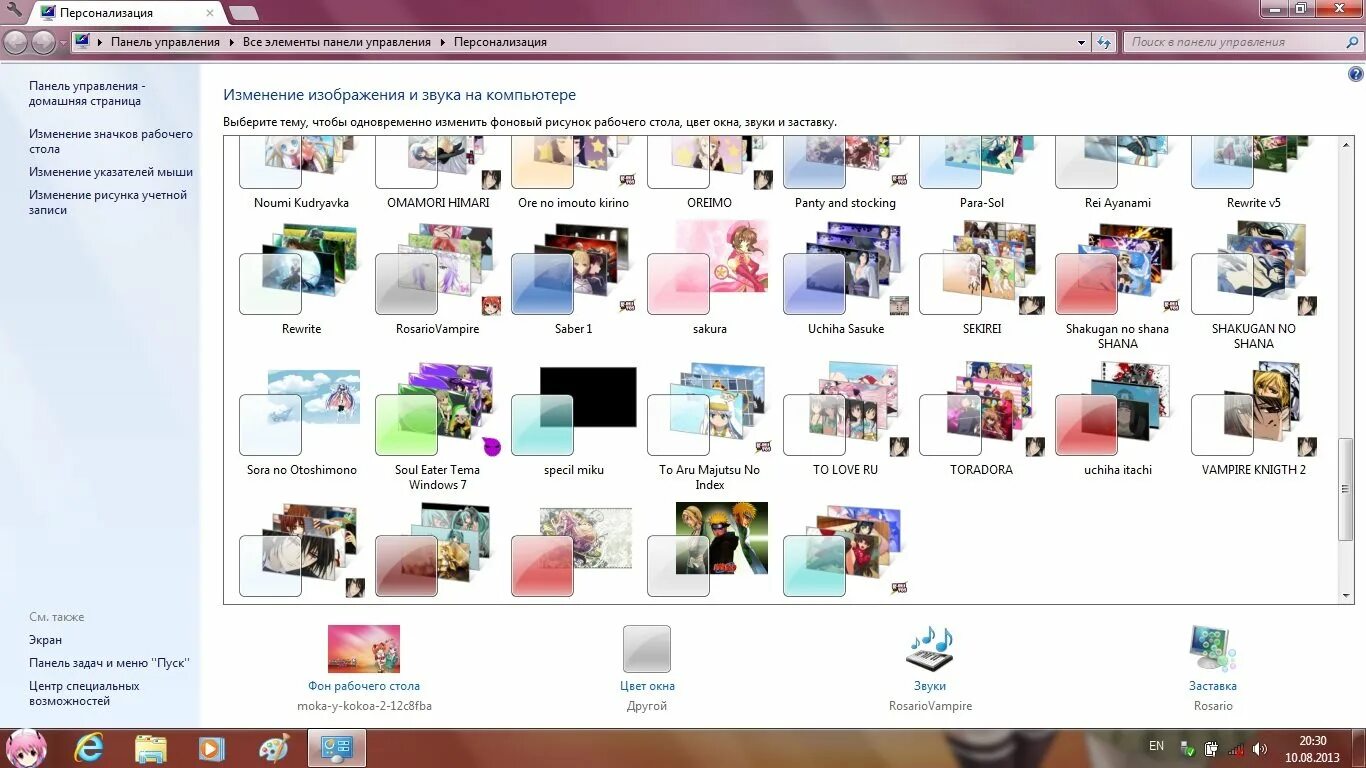This screenshot has height=768, width=1366.
Task: Click the Цвет окна link
Action: [x=647, y=686]
